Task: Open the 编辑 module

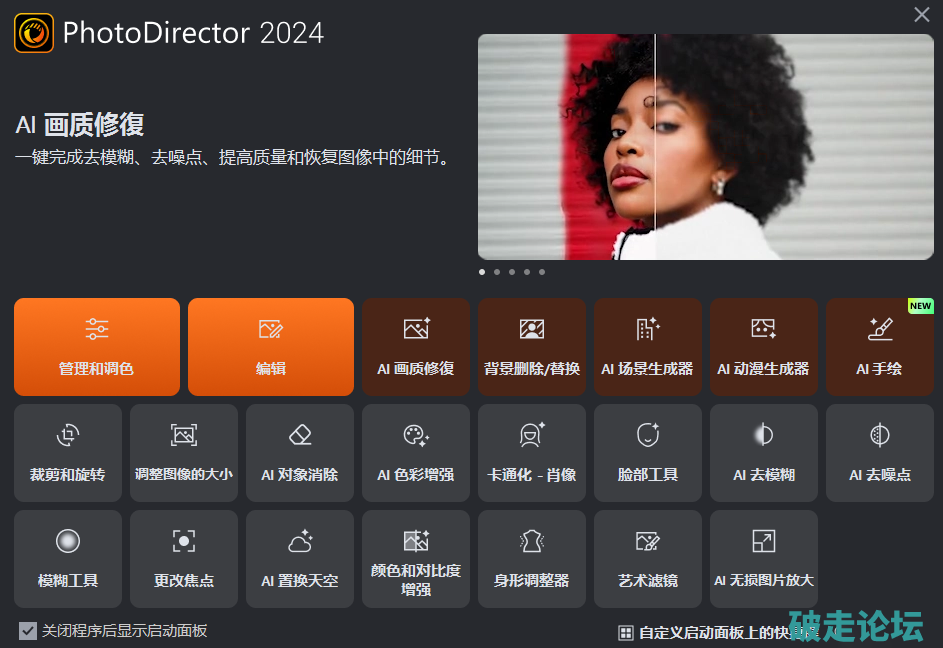Action: [271, 346]
